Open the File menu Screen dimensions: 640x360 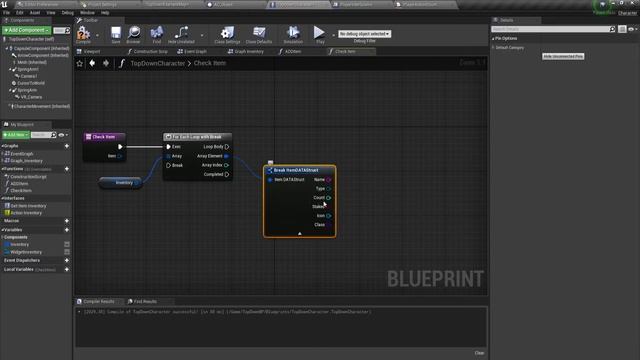(7, 13)
